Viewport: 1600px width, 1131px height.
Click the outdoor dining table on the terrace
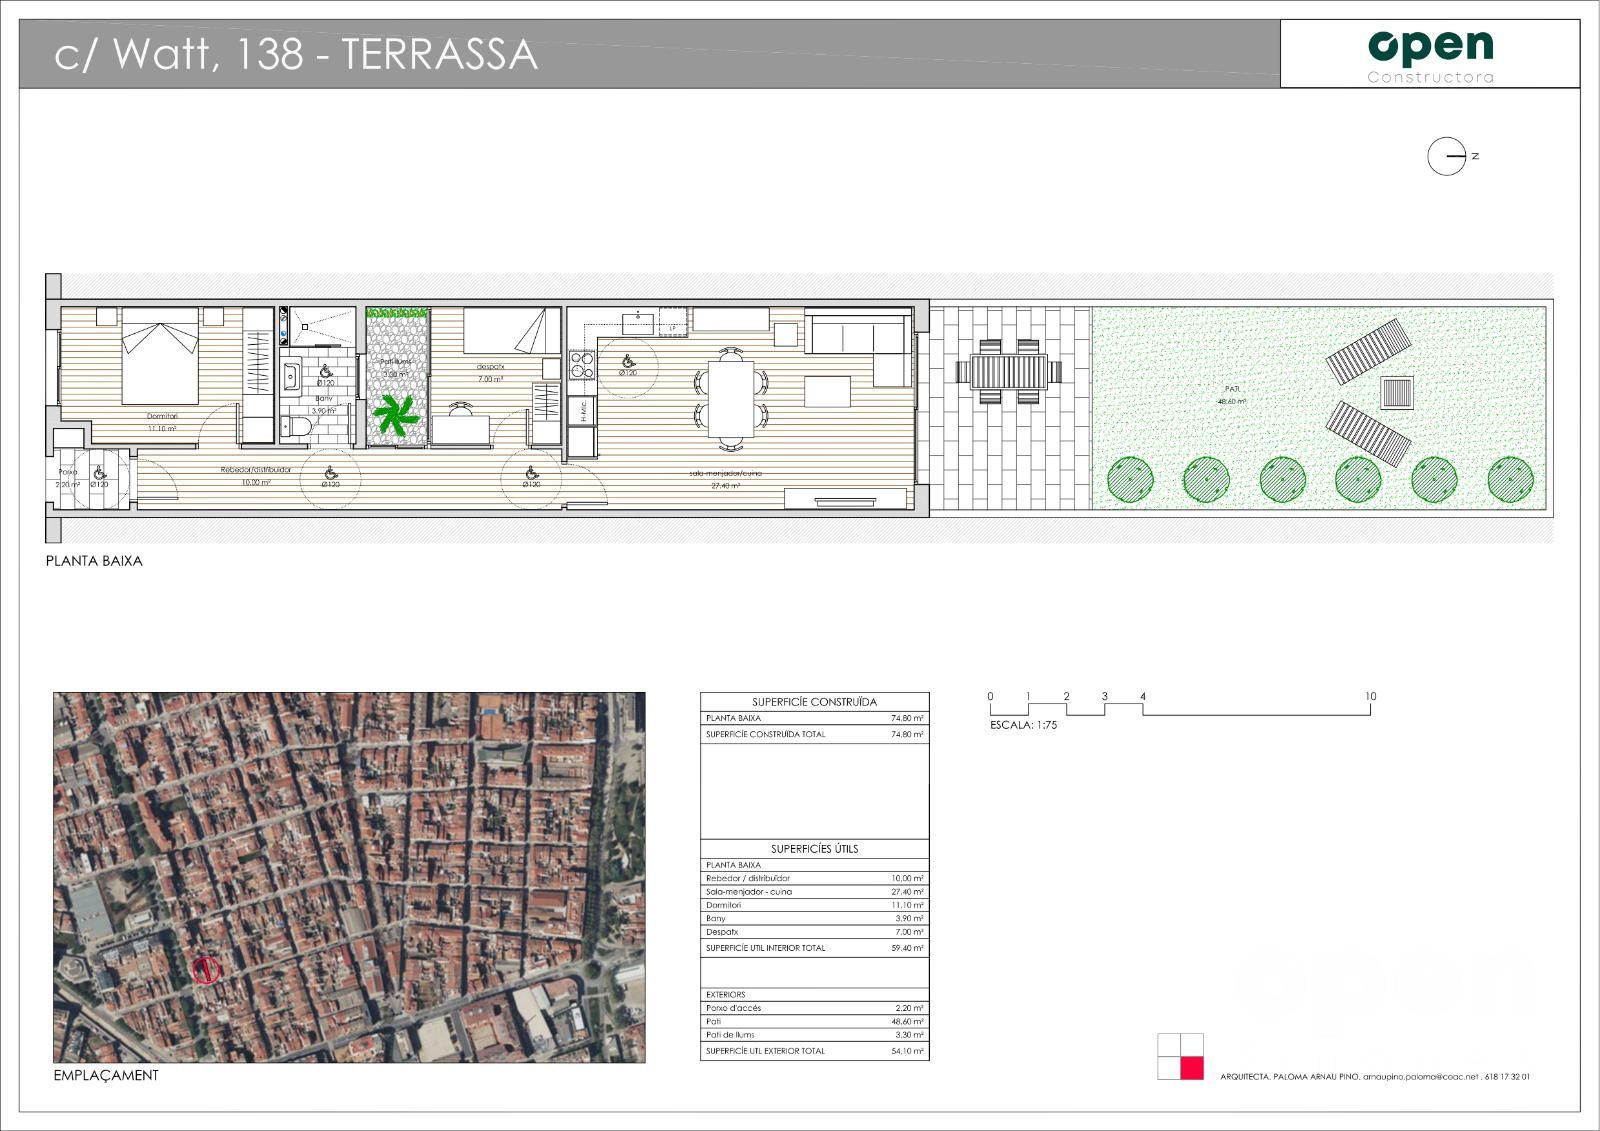point(1008,371)
